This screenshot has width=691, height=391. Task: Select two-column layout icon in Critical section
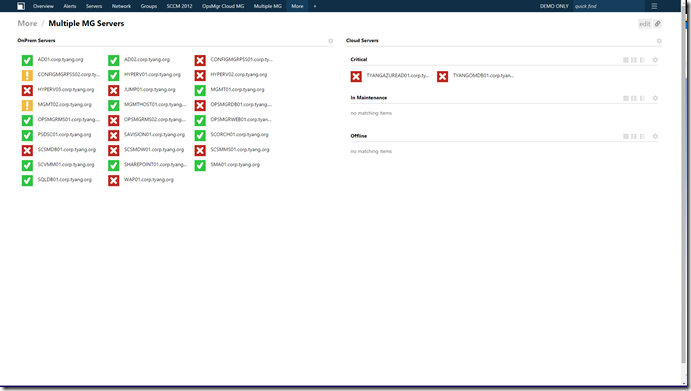pos(634,60)
